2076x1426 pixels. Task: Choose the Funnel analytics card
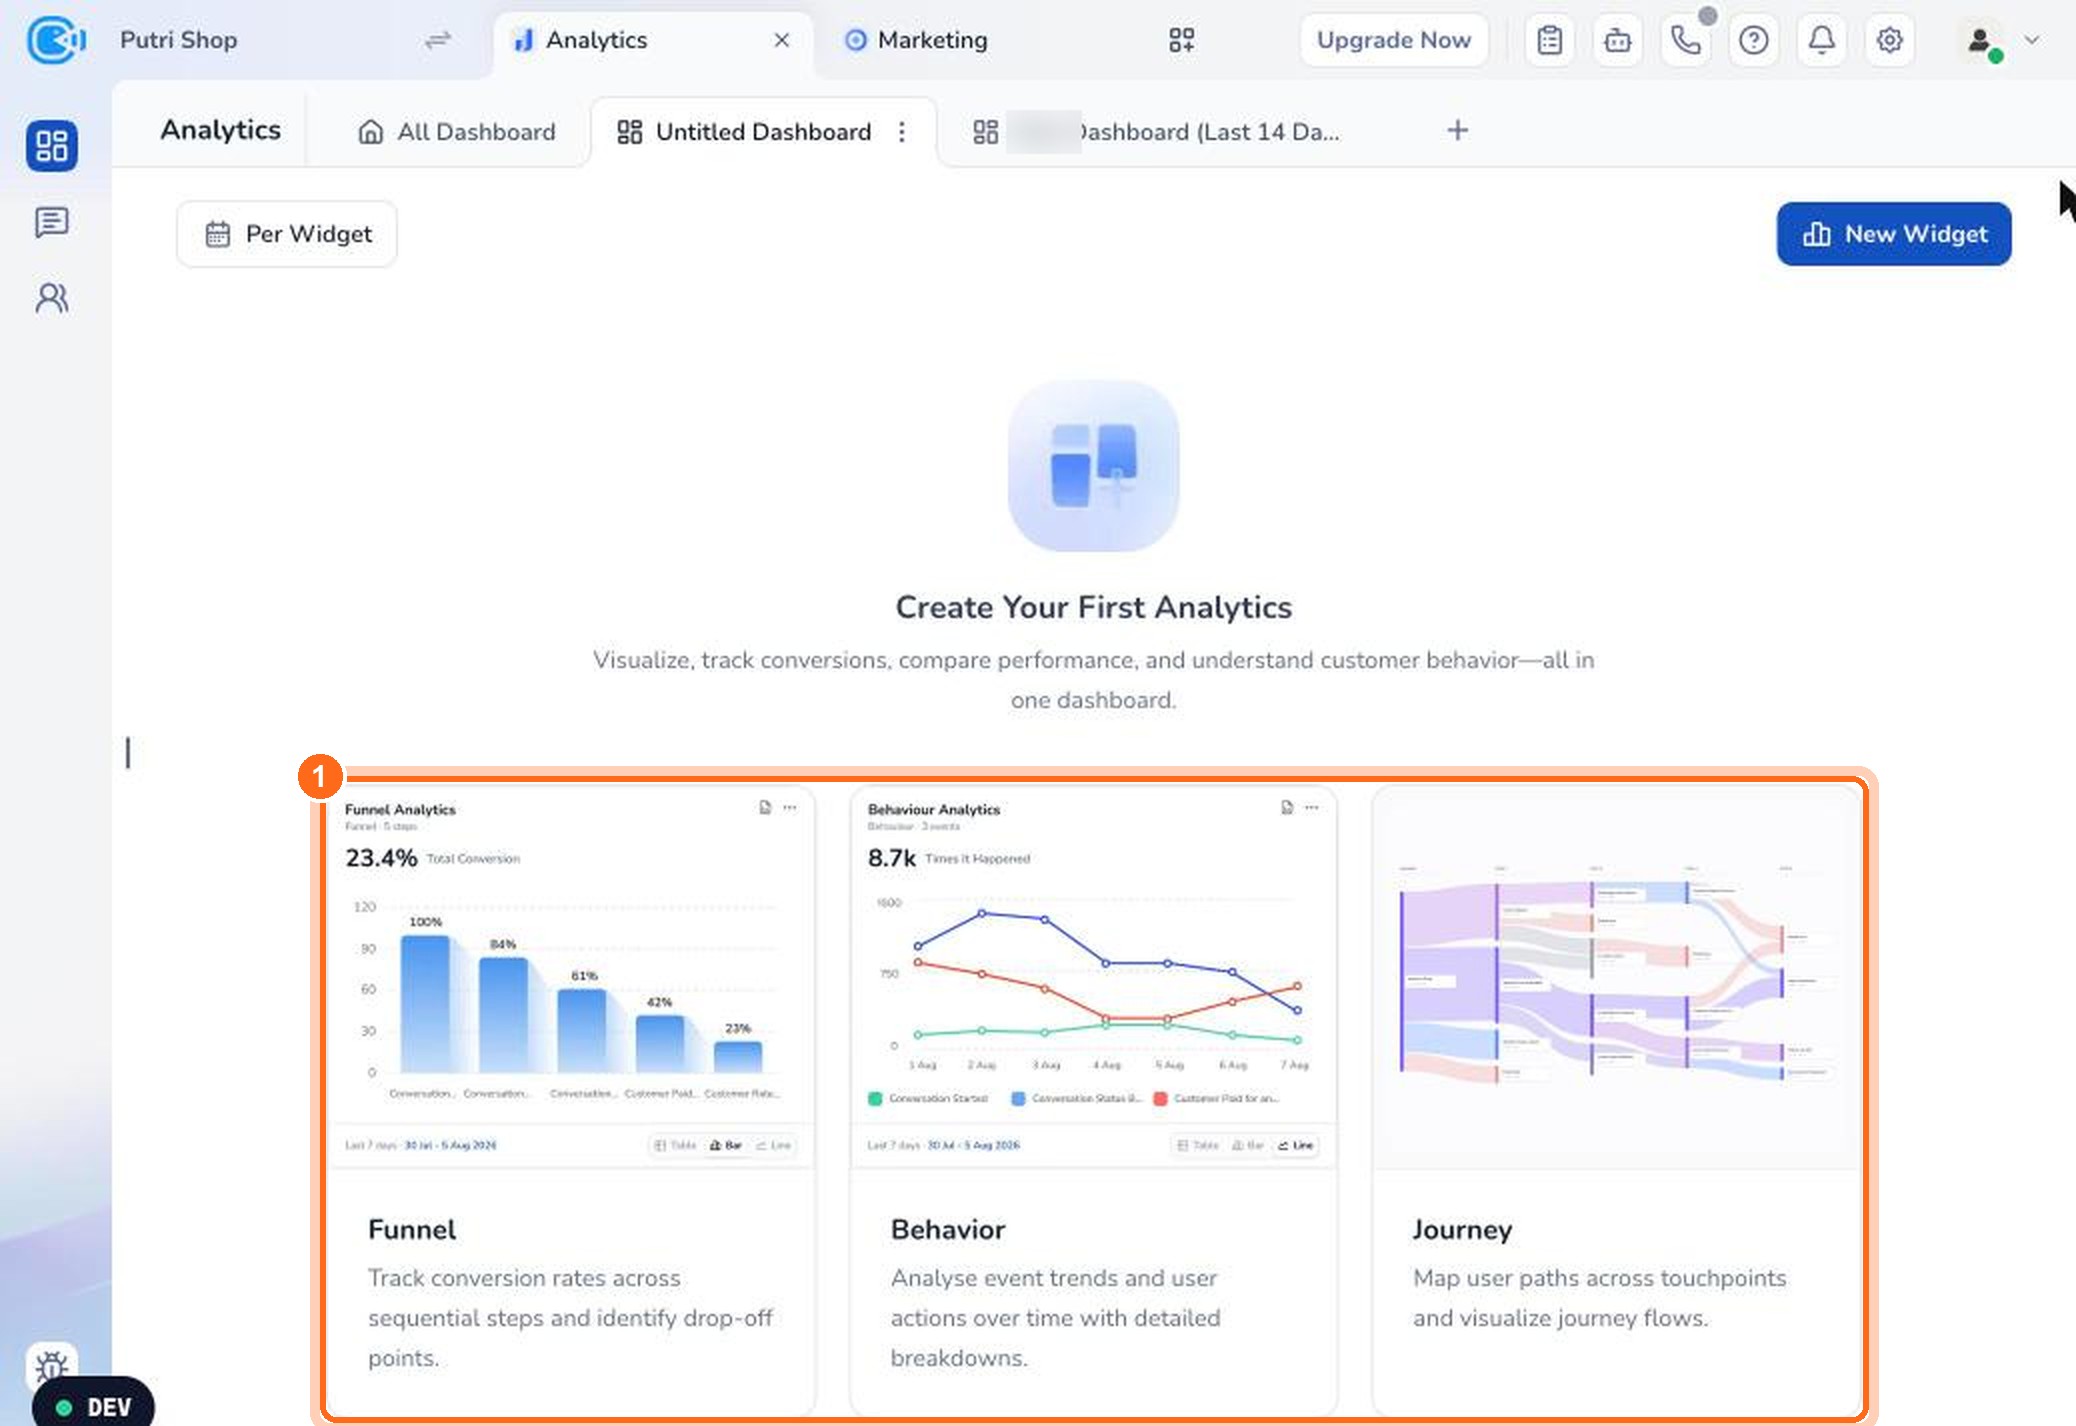tap(572, 1100)
